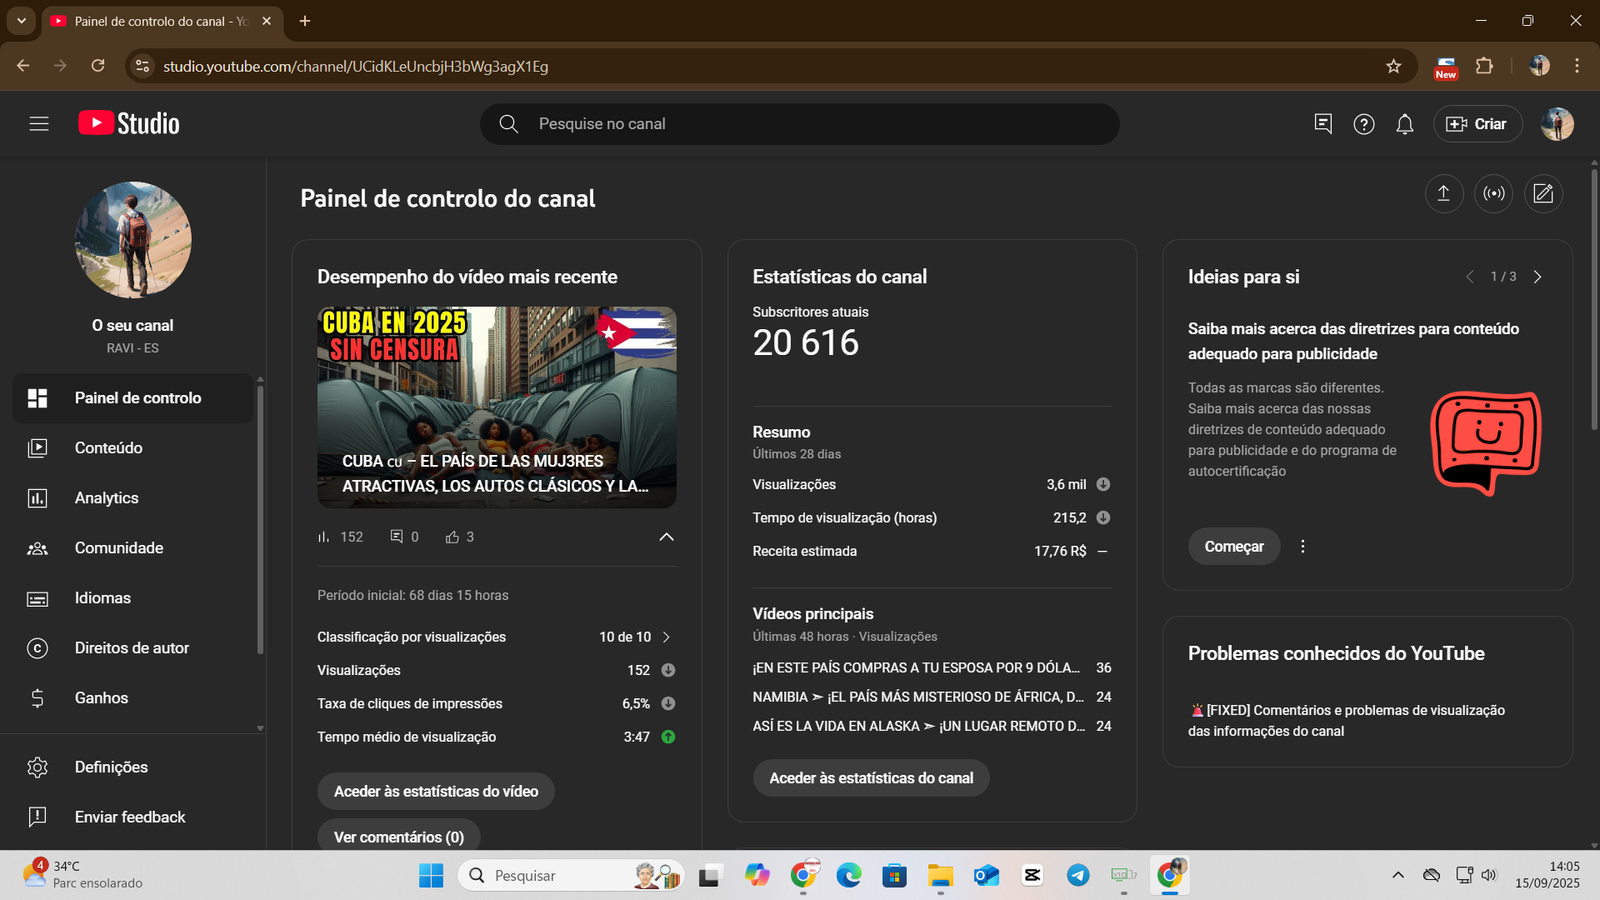Open more options beside Começar button
This screenshot has height=900, width=1600.
pyautogui.click(x=1302, y=547)
